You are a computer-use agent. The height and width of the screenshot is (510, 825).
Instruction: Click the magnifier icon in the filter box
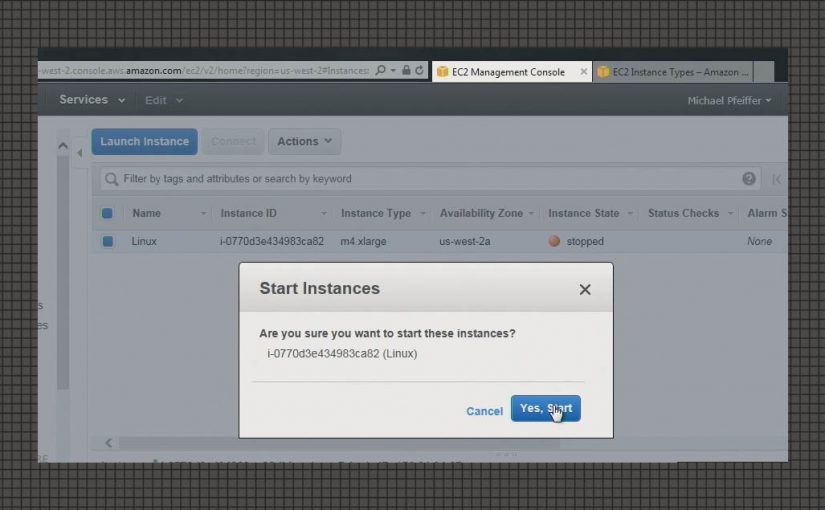pyautogui.click(x=111, y=179)
